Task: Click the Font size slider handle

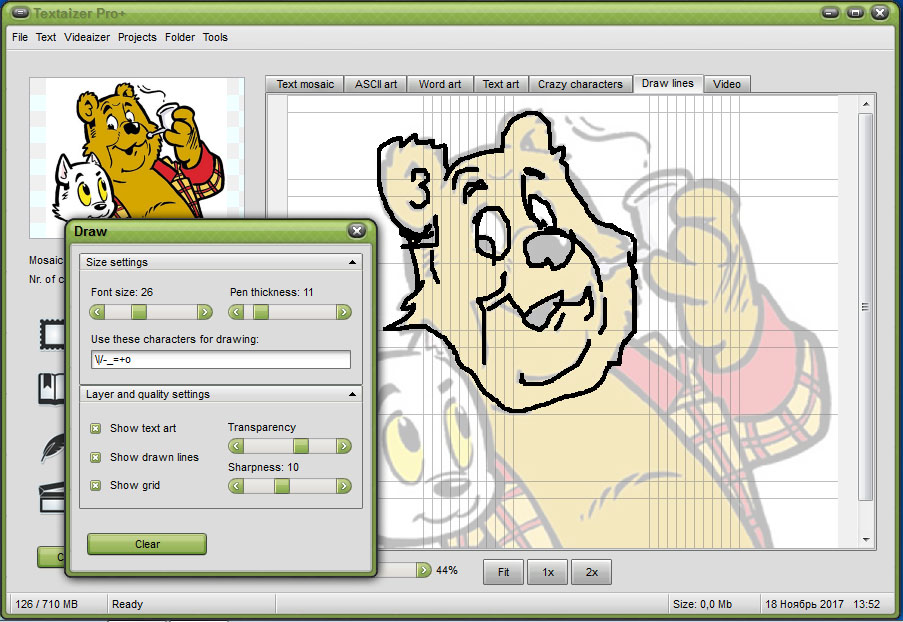Action: [139, 312]
